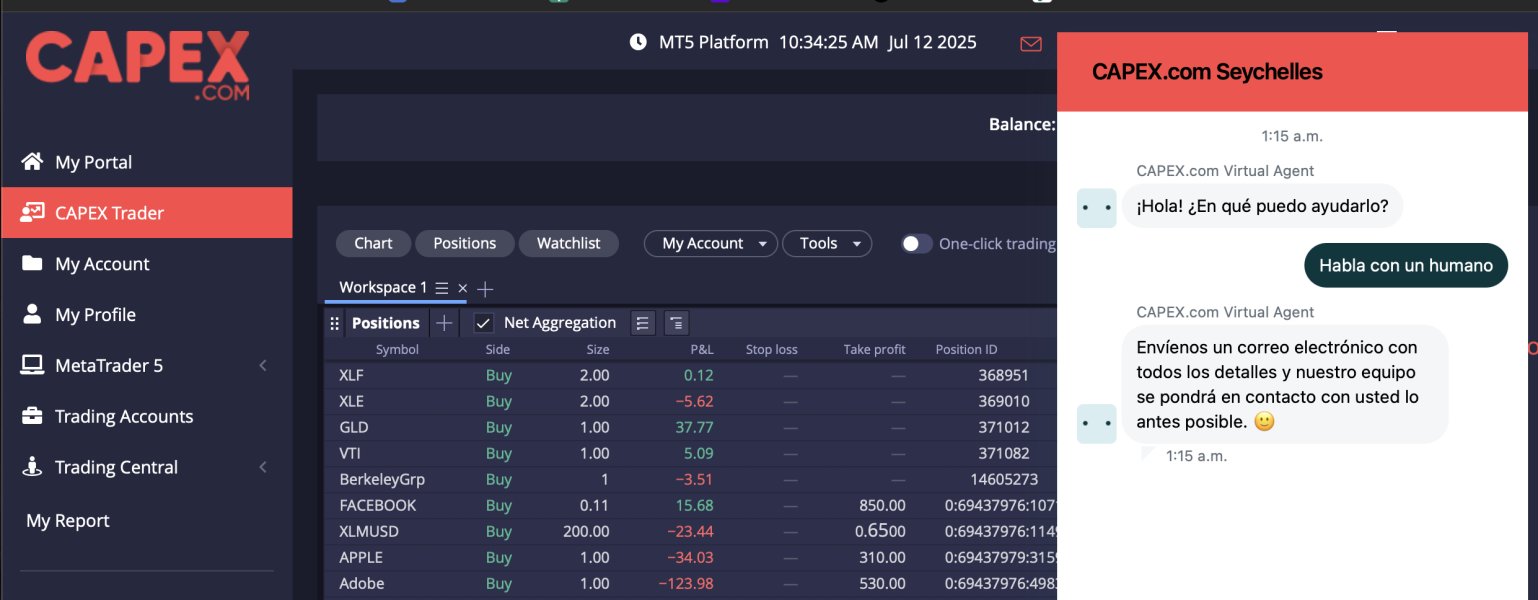Image resolution: width=1538 pixels, height=600 pixels.
Task: Click the Chart button
Action: point(373,244)
